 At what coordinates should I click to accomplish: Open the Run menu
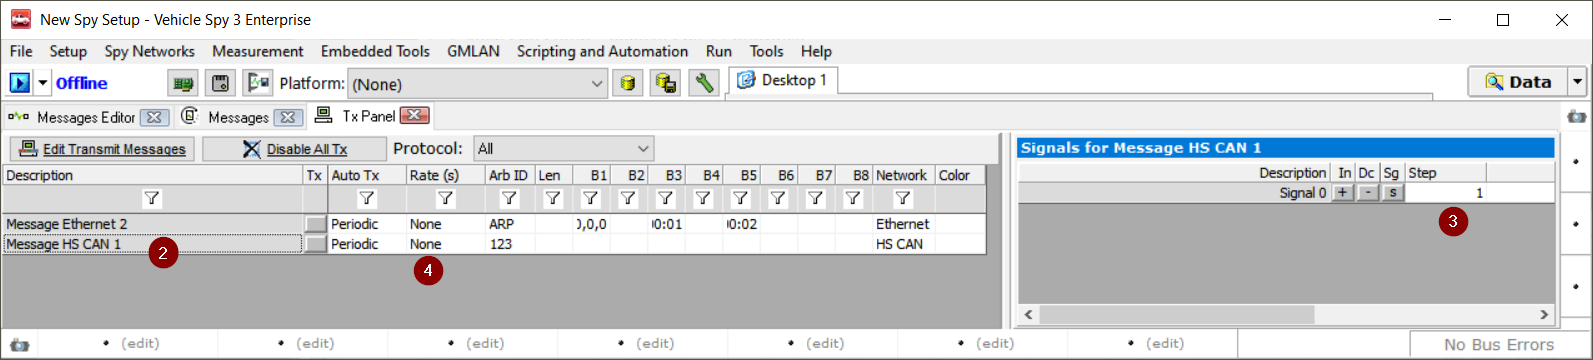pyautogui.click(x=718, y=51)
